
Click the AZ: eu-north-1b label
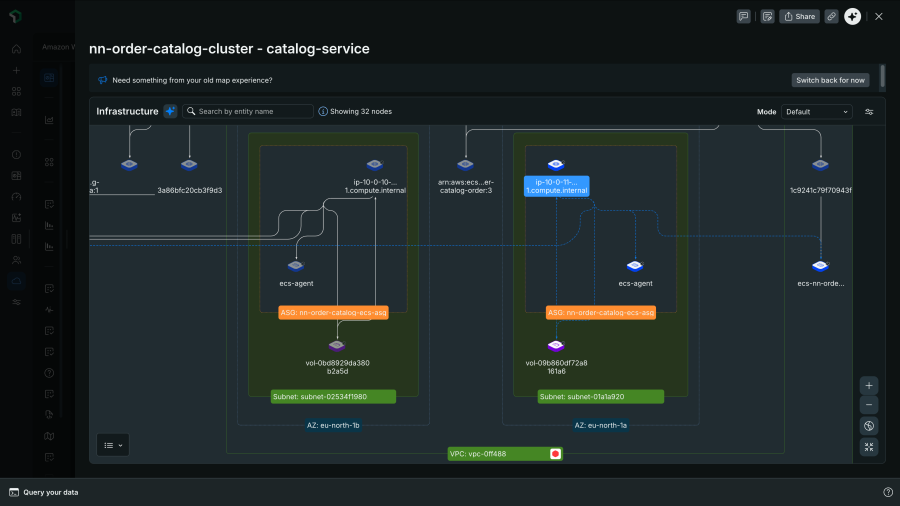(333, 425)
